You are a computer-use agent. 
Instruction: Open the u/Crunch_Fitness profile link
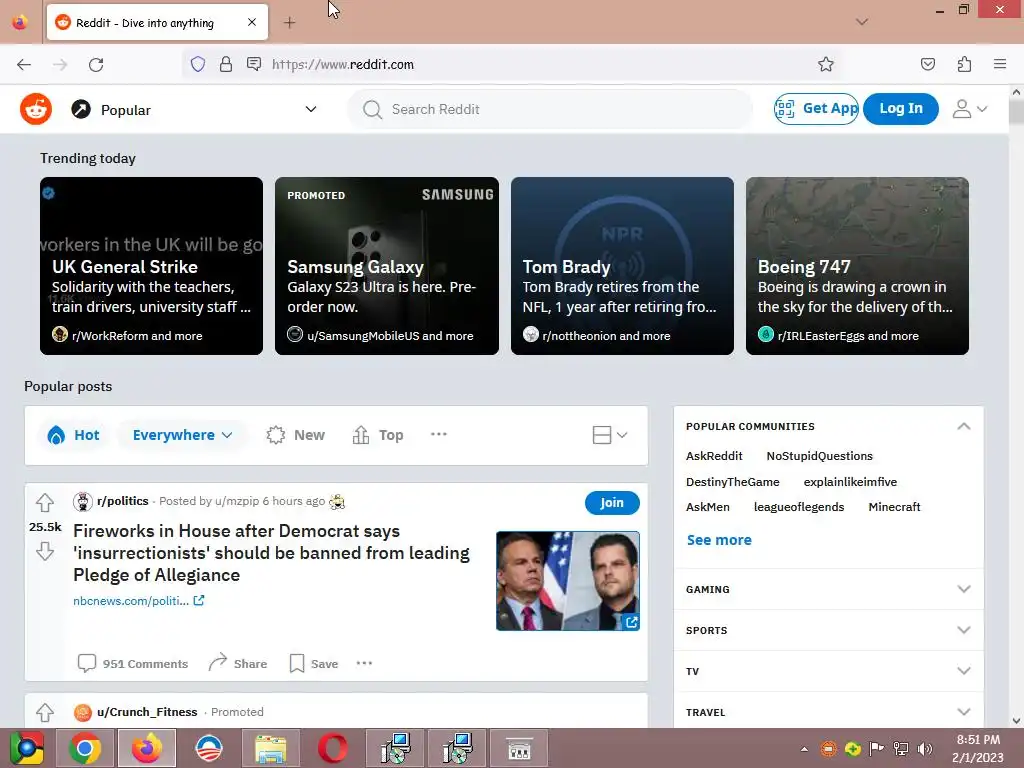pos(147,712)
